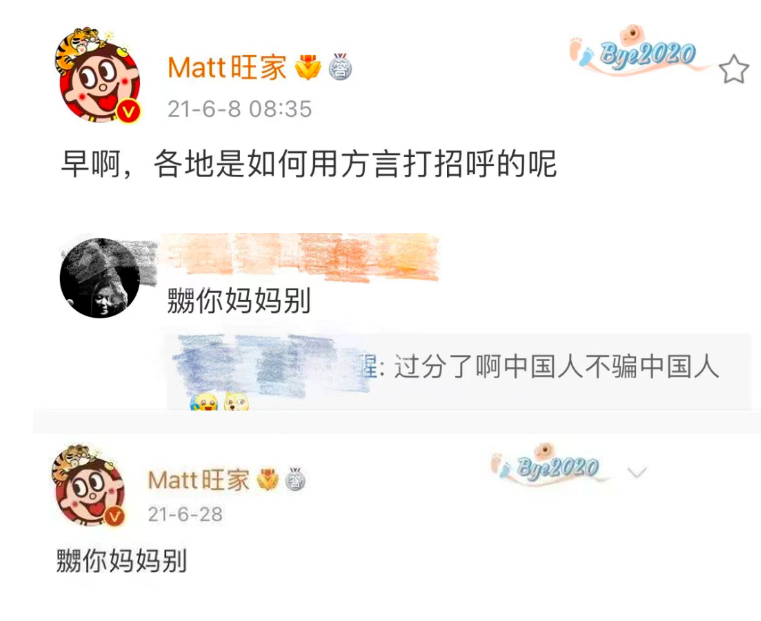Click the Matt旺家 username in the top post
Image resolution: width=761 pixels, height=621 pixels.
(227, 67)
